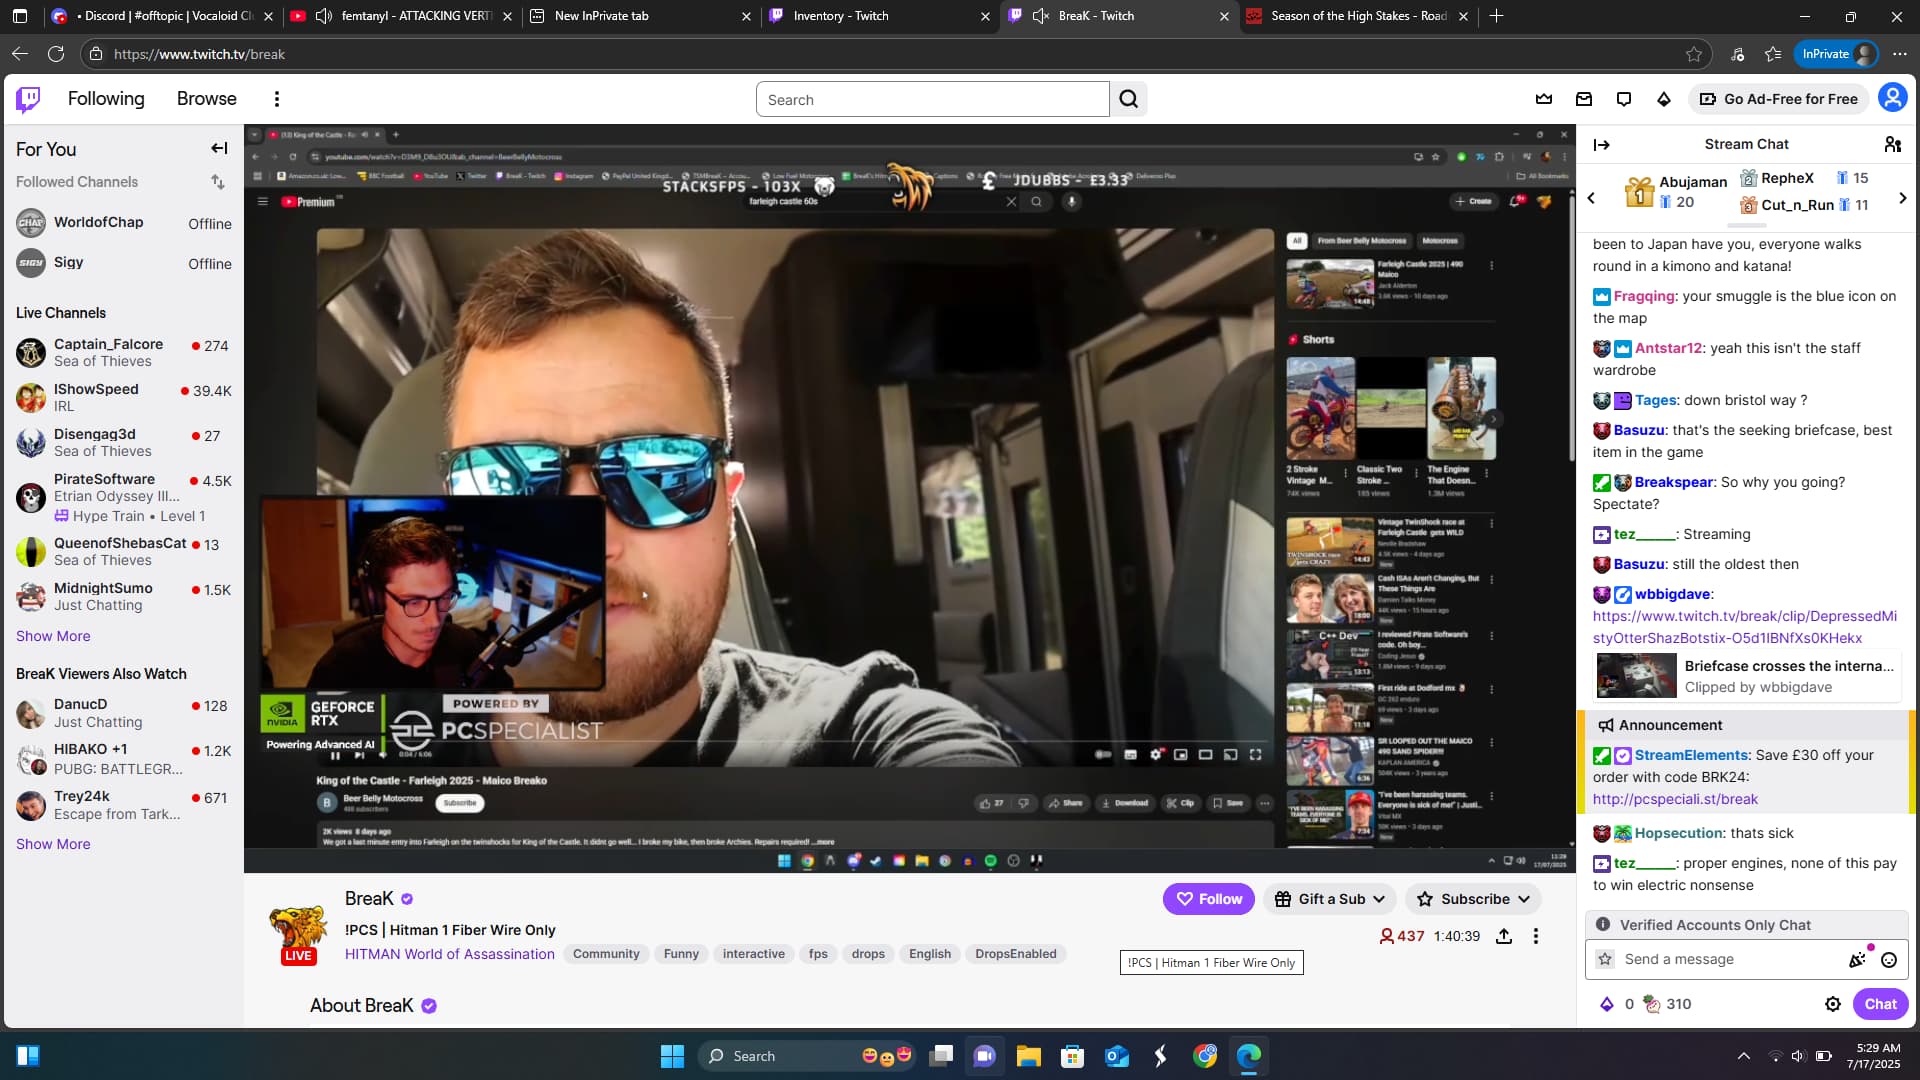Show previous gift leaderboard entries
Viewport: 1920px width, 1080px height.
click(1591, 197)
